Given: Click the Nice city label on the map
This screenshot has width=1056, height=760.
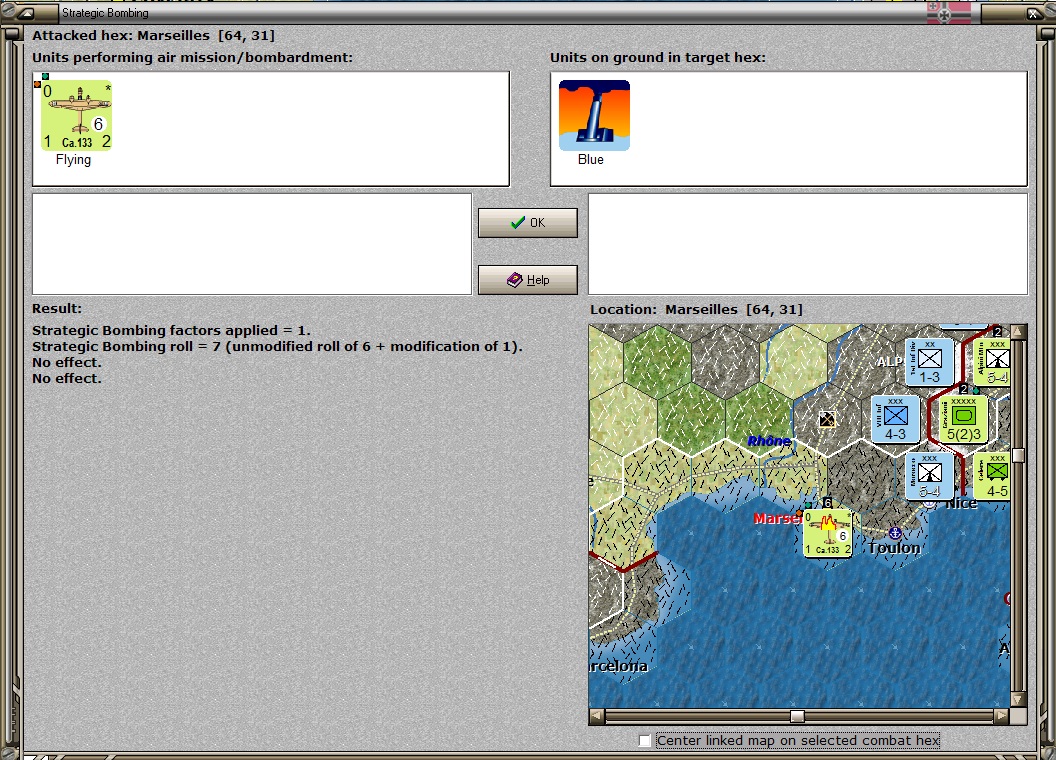Looking at the screenshot, I should 961,503.
